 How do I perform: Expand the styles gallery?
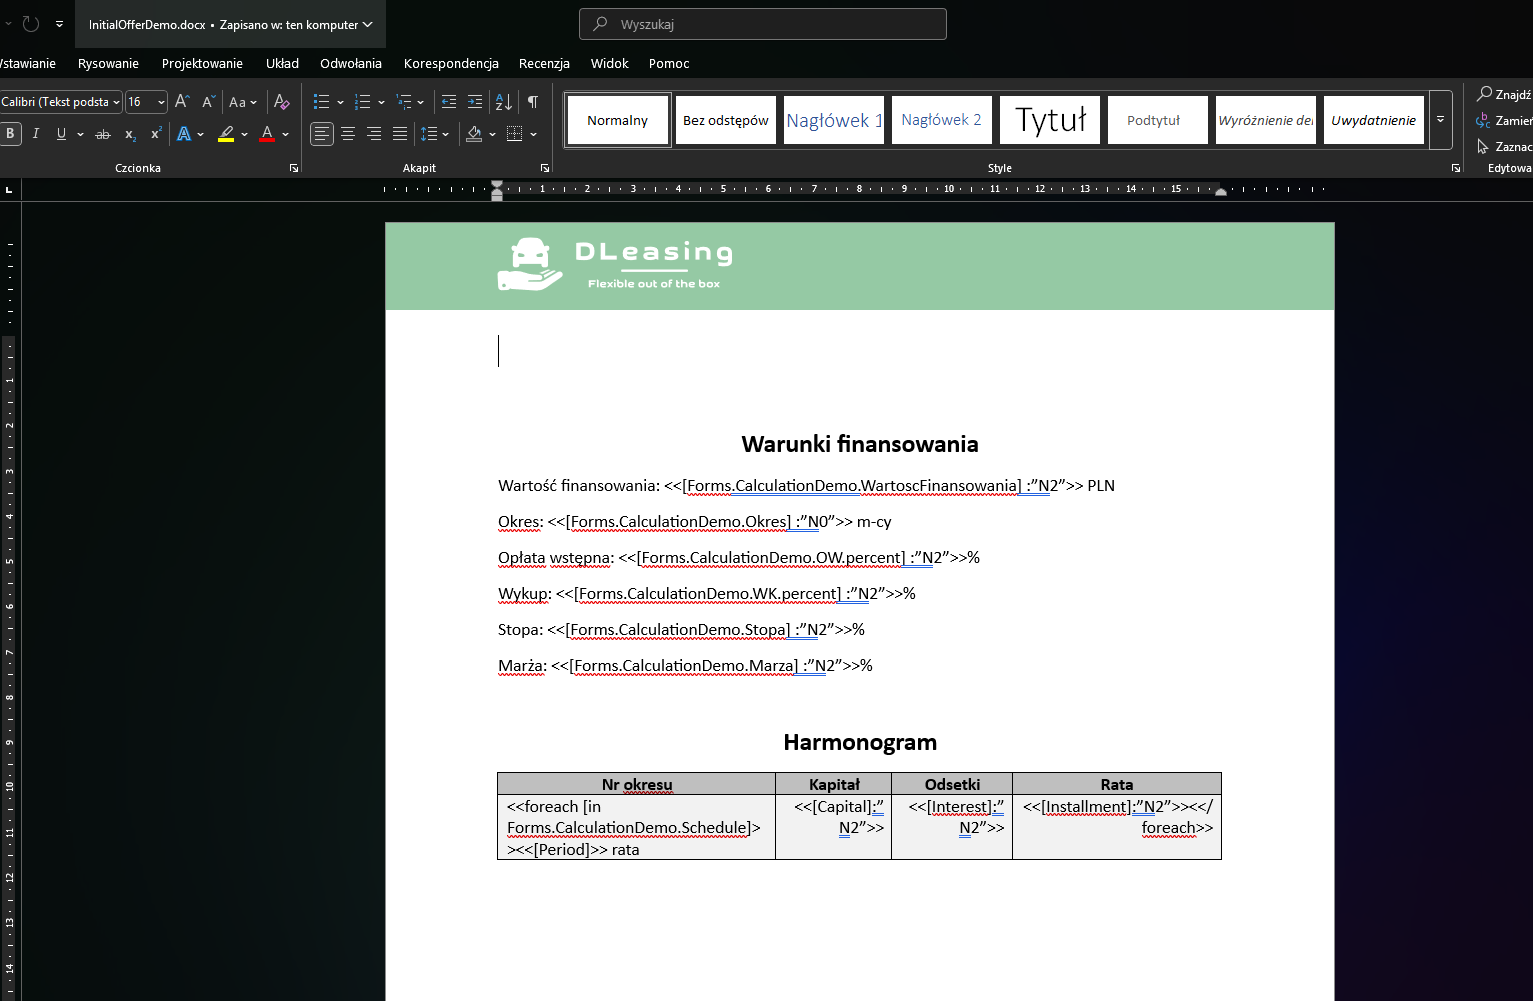click(1440, 120)
